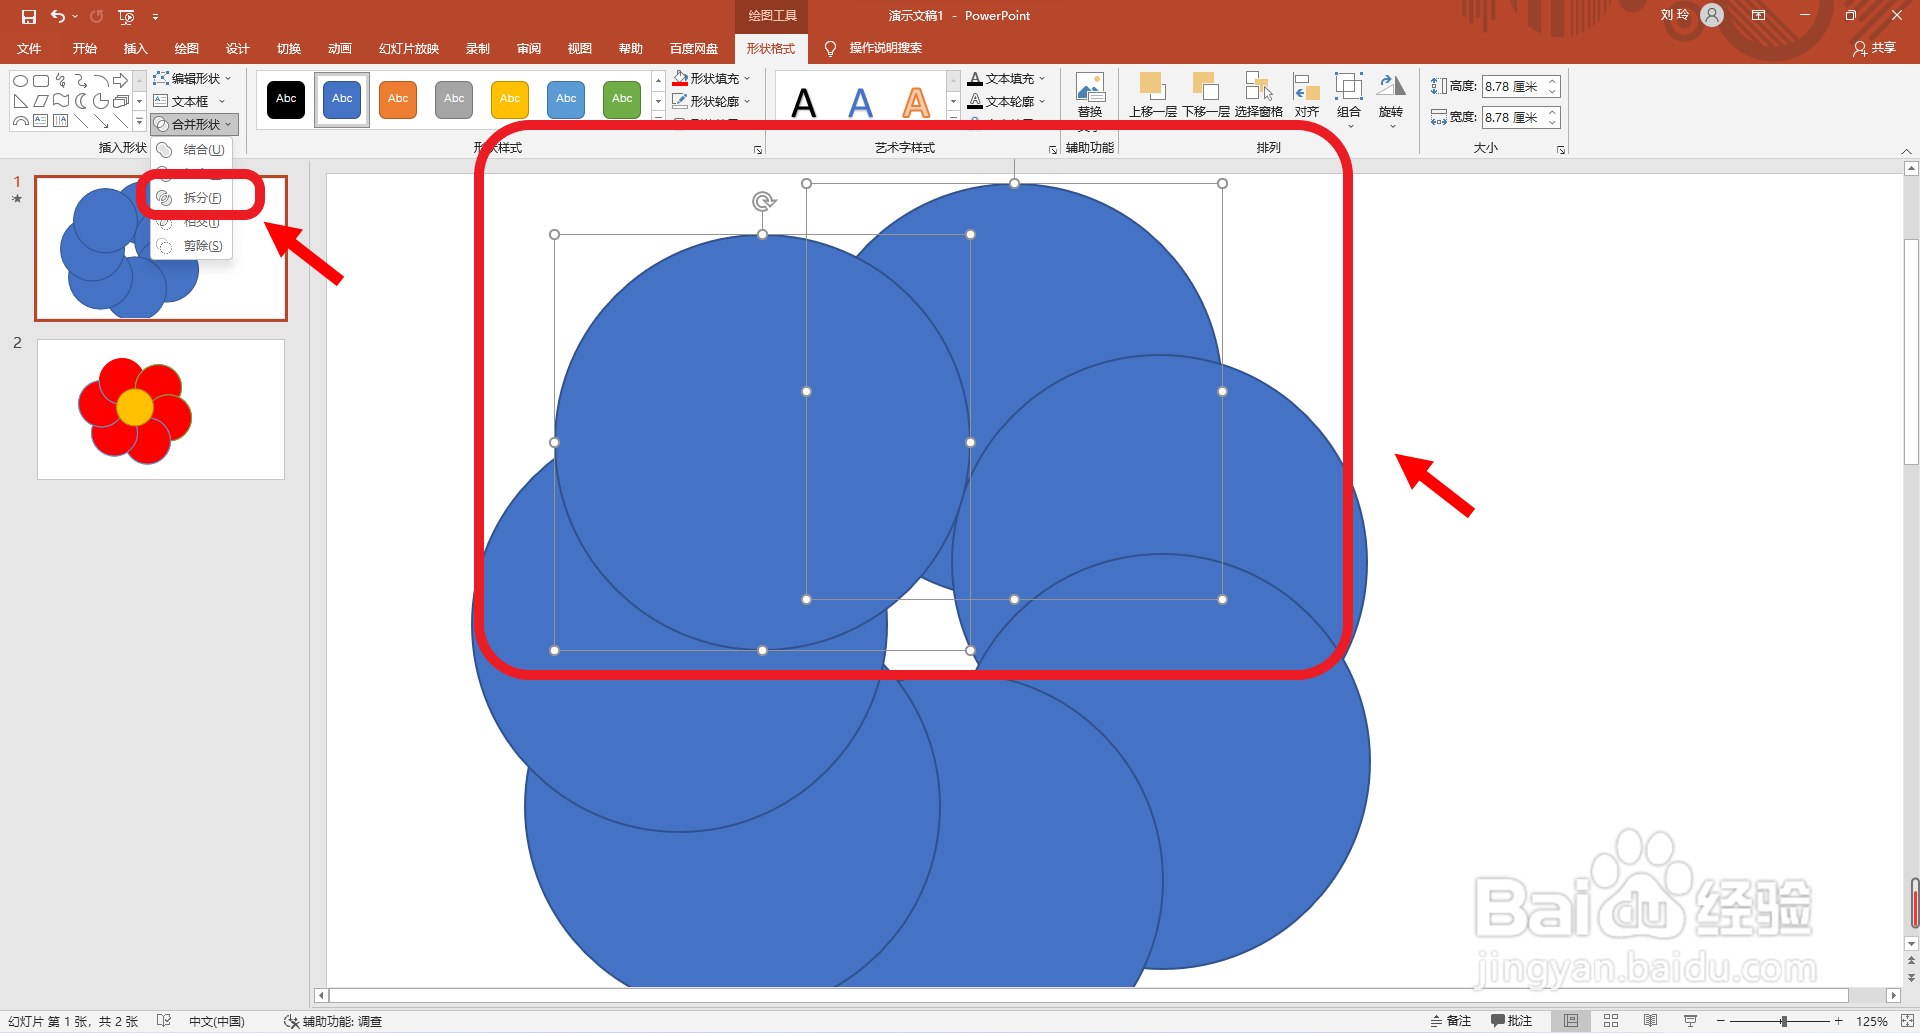Screen dimensions: 1920x1033
Task: Open the 组合 group menu
Action: (1349, 98)
